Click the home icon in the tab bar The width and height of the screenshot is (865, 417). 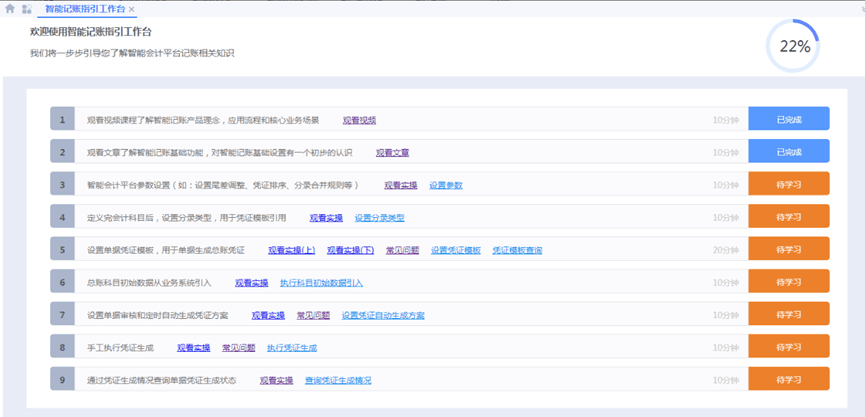coord(10,9)
